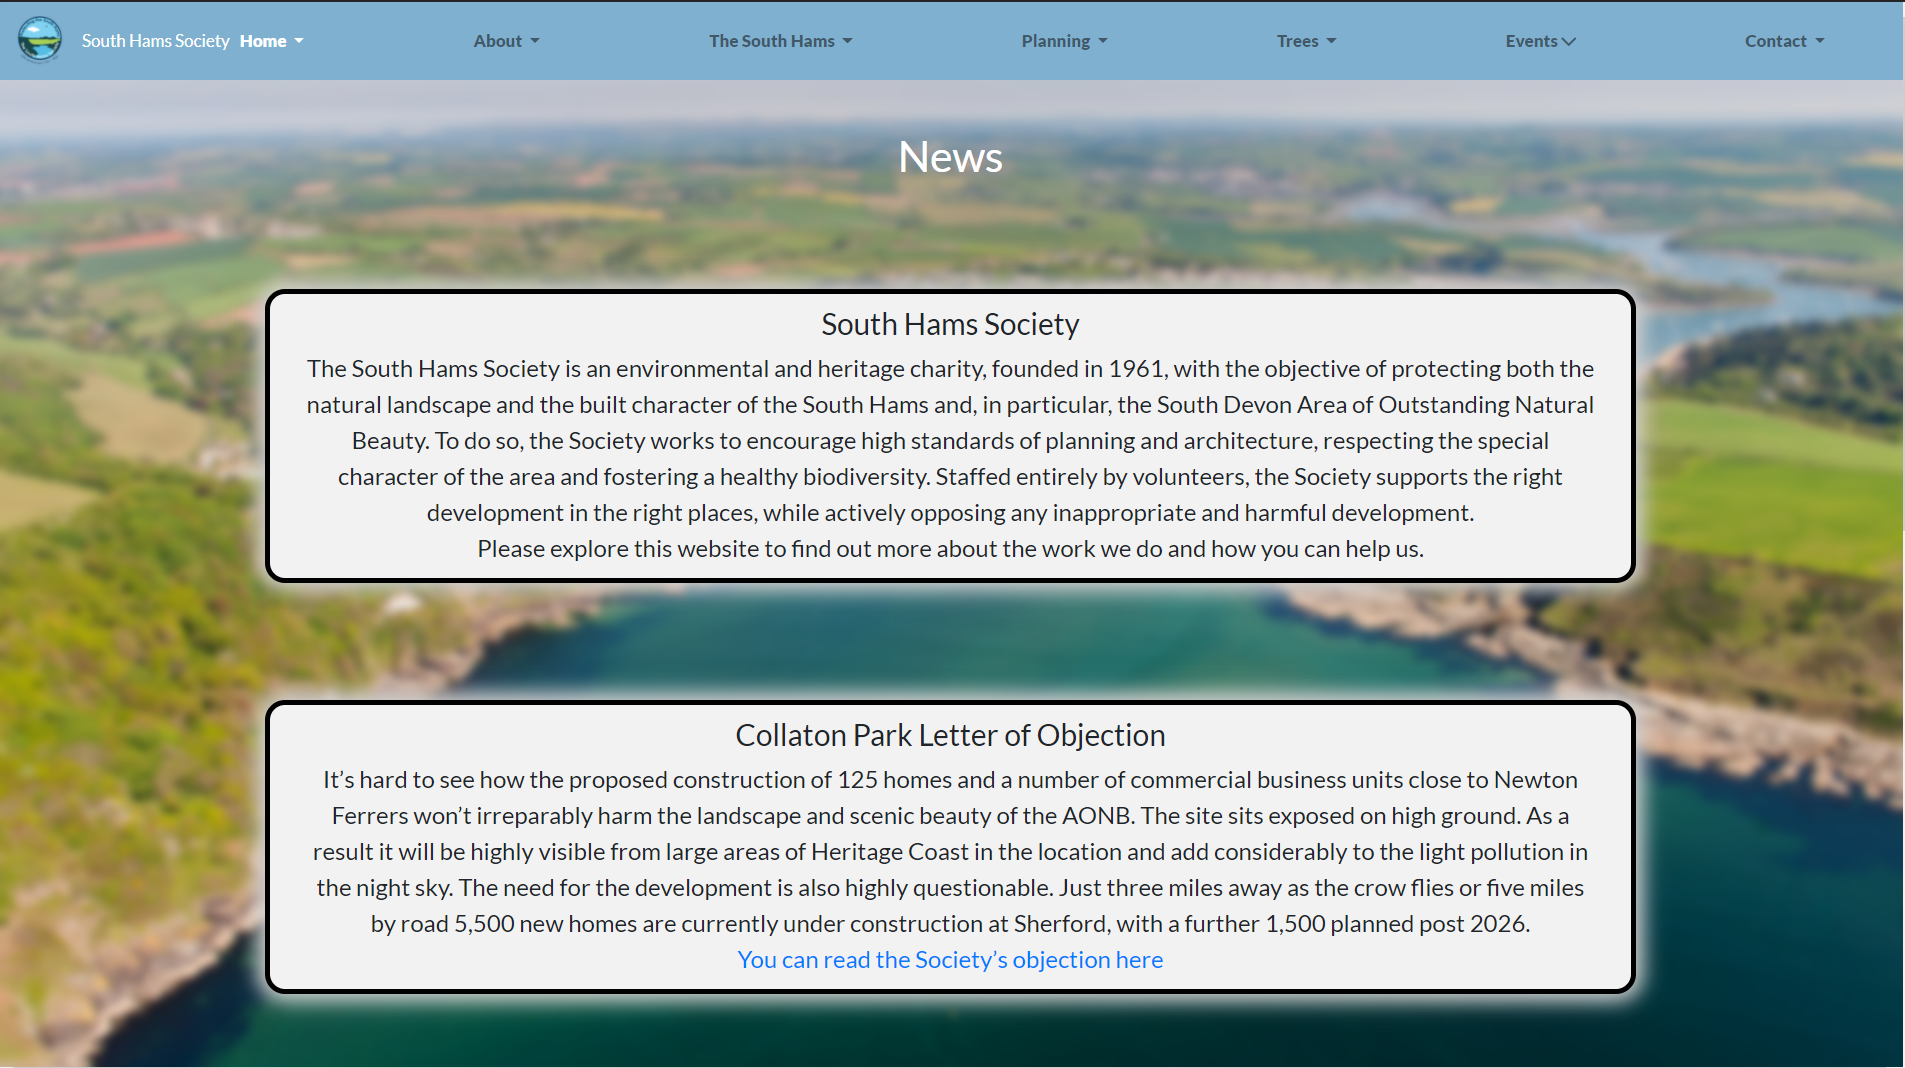Open the Planning dropdown menu
The width and height of the screenshot is (1905, 1068).
(x=1064, y=41)
